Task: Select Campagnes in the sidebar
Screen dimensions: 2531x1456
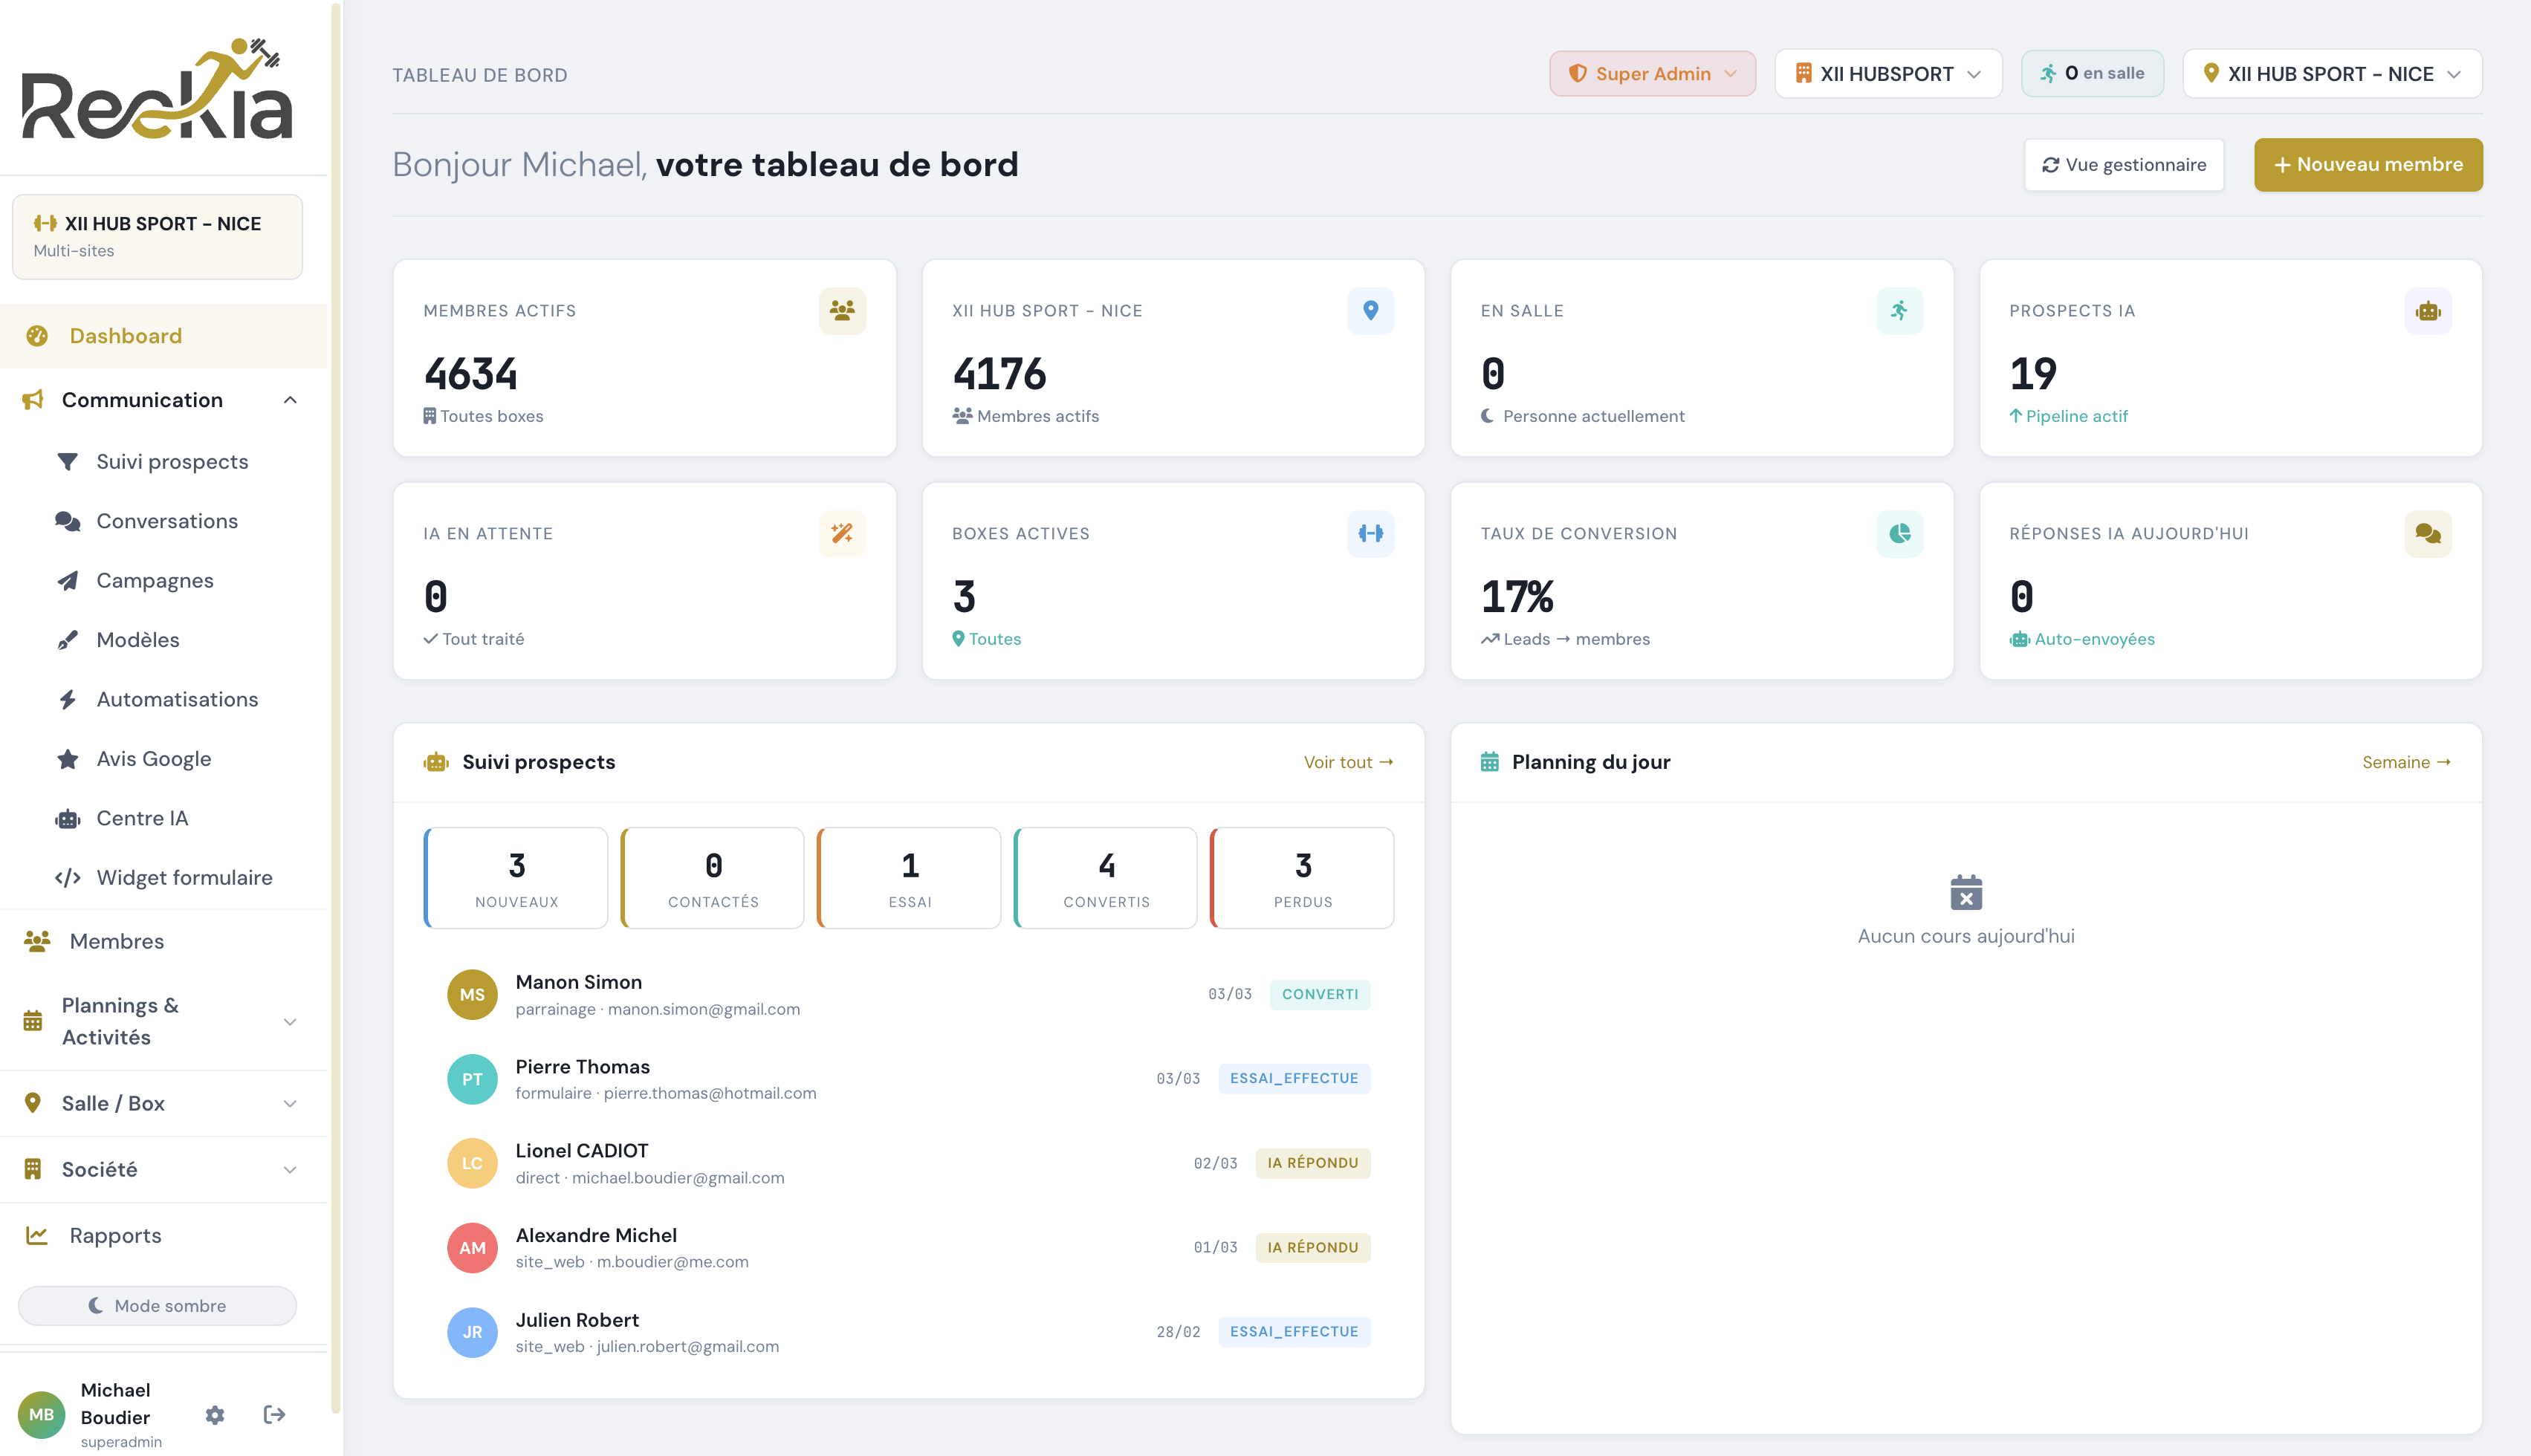Action: 154,580
